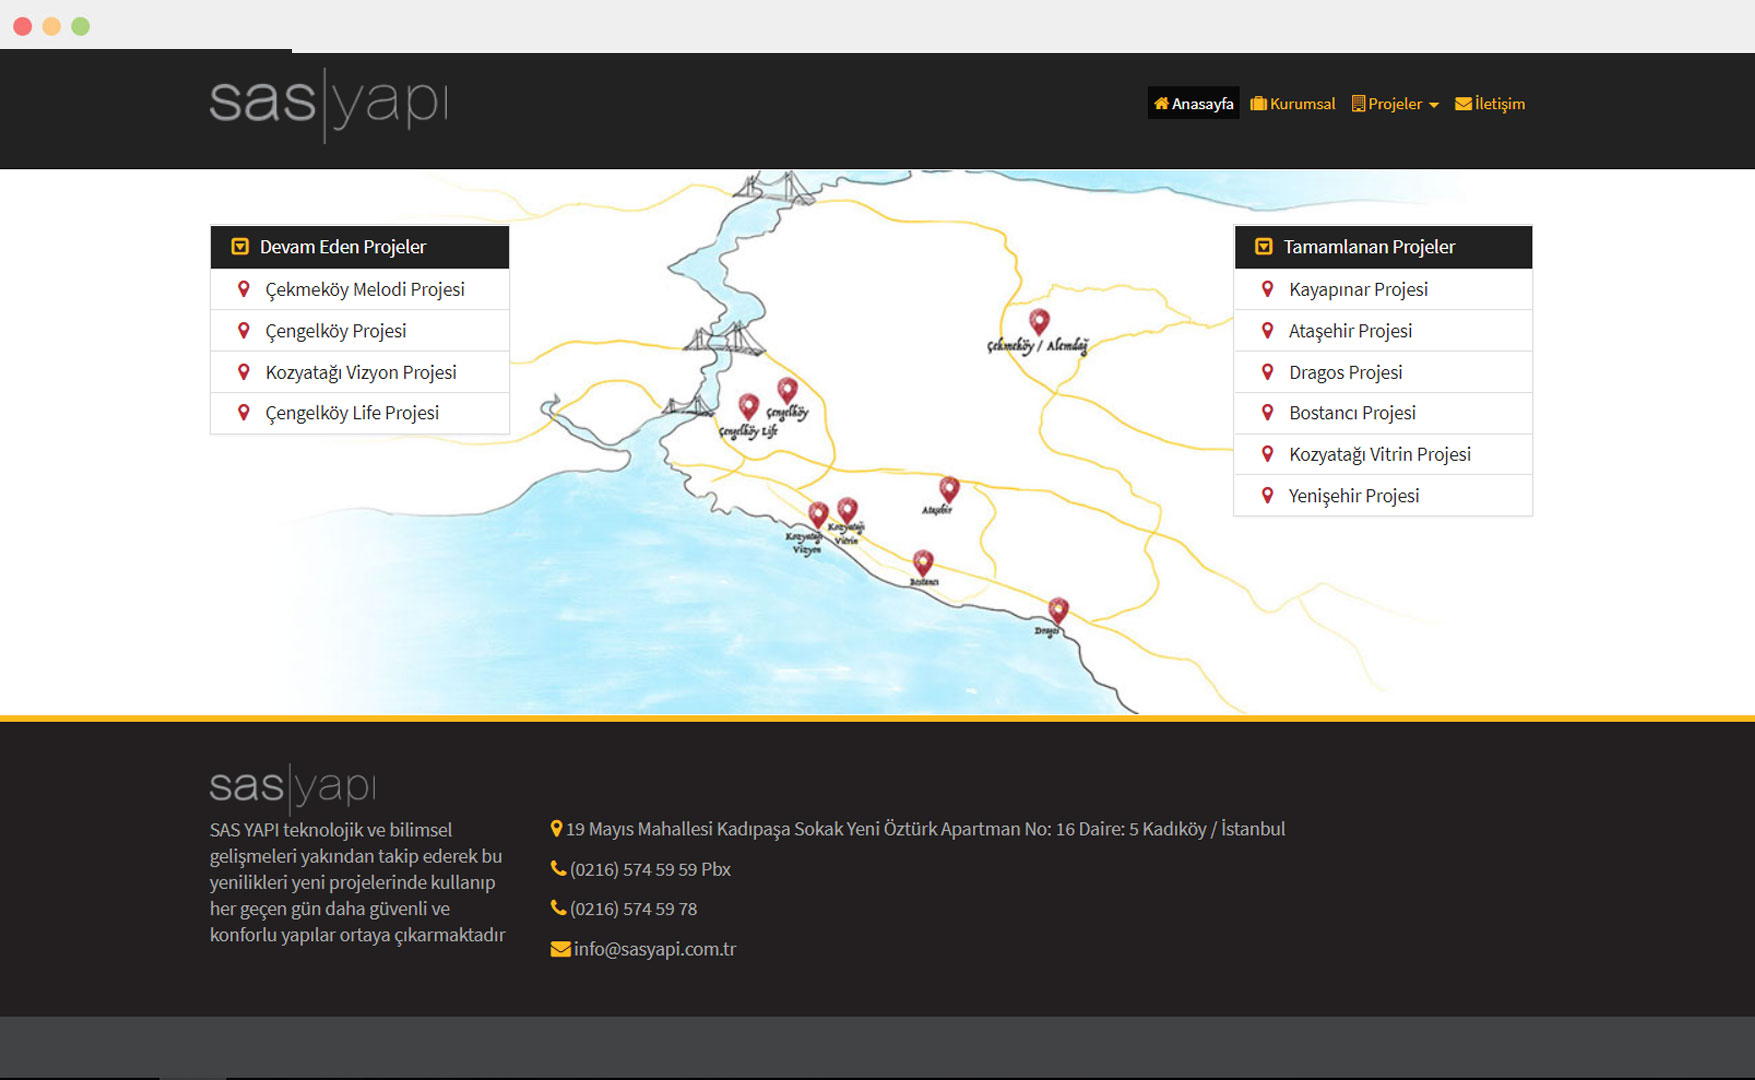Click the envelope icon beside the email address
The width and height of the screenshot is (1755, 1080).
click(560, 949)
